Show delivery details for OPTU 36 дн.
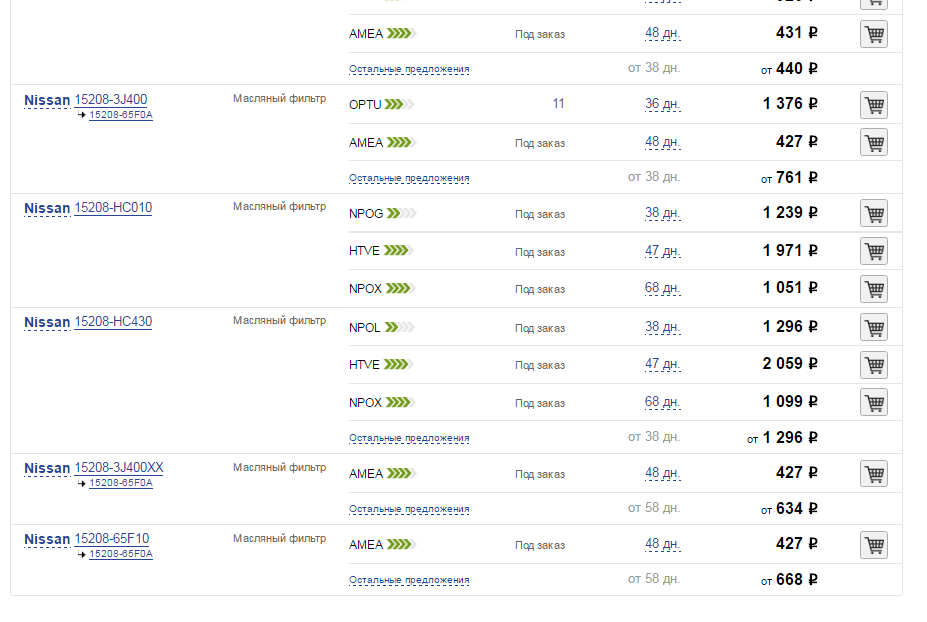This screenshot has width=927, height=622. 662,104
